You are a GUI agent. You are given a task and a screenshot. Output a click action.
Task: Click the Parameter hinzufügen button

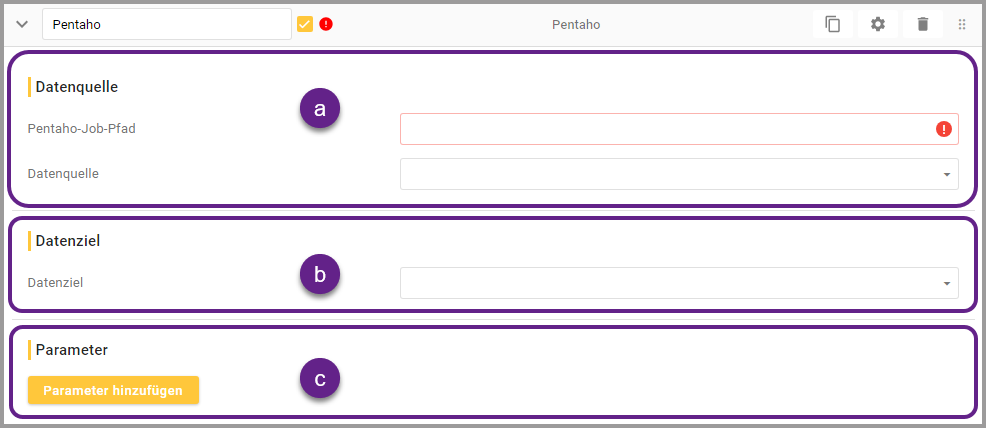click(113, 390)
